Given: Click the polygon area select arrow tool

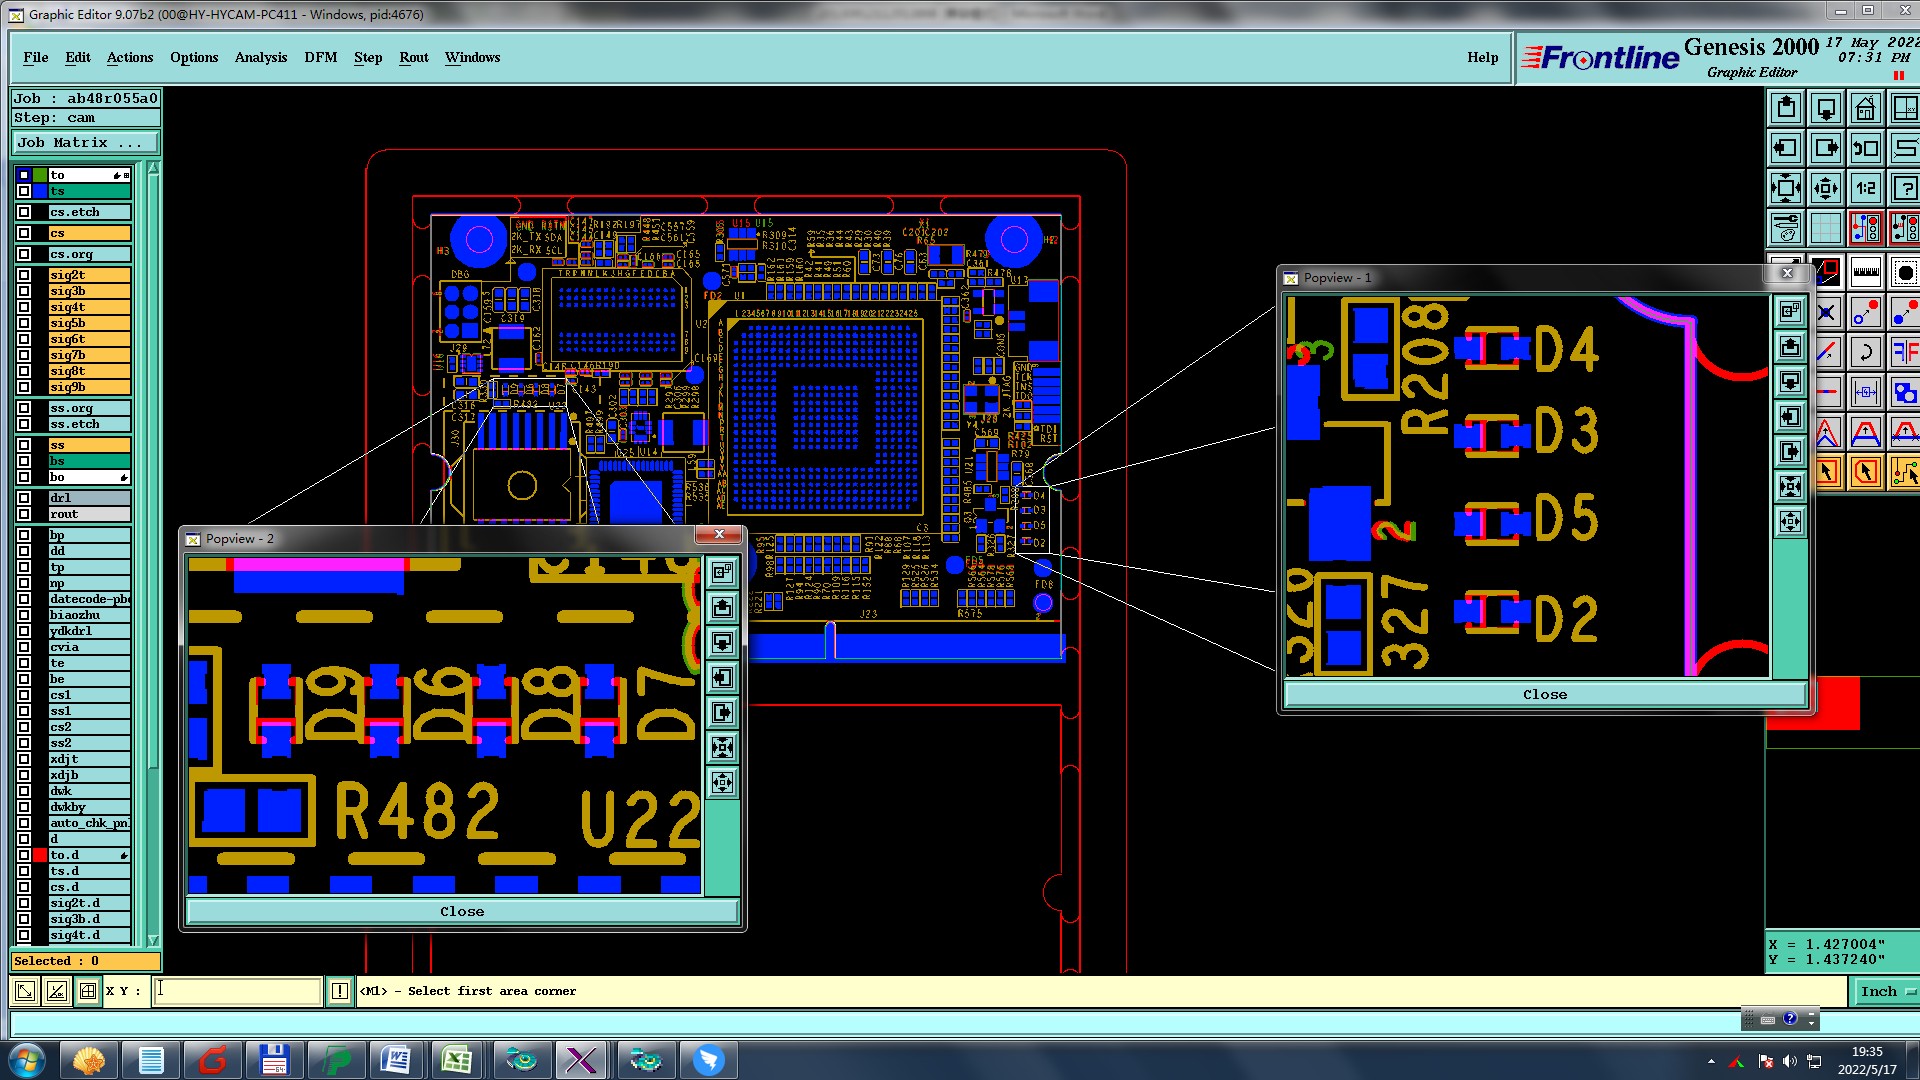Looking at the screenshot, I should (x=1865, y=472).
